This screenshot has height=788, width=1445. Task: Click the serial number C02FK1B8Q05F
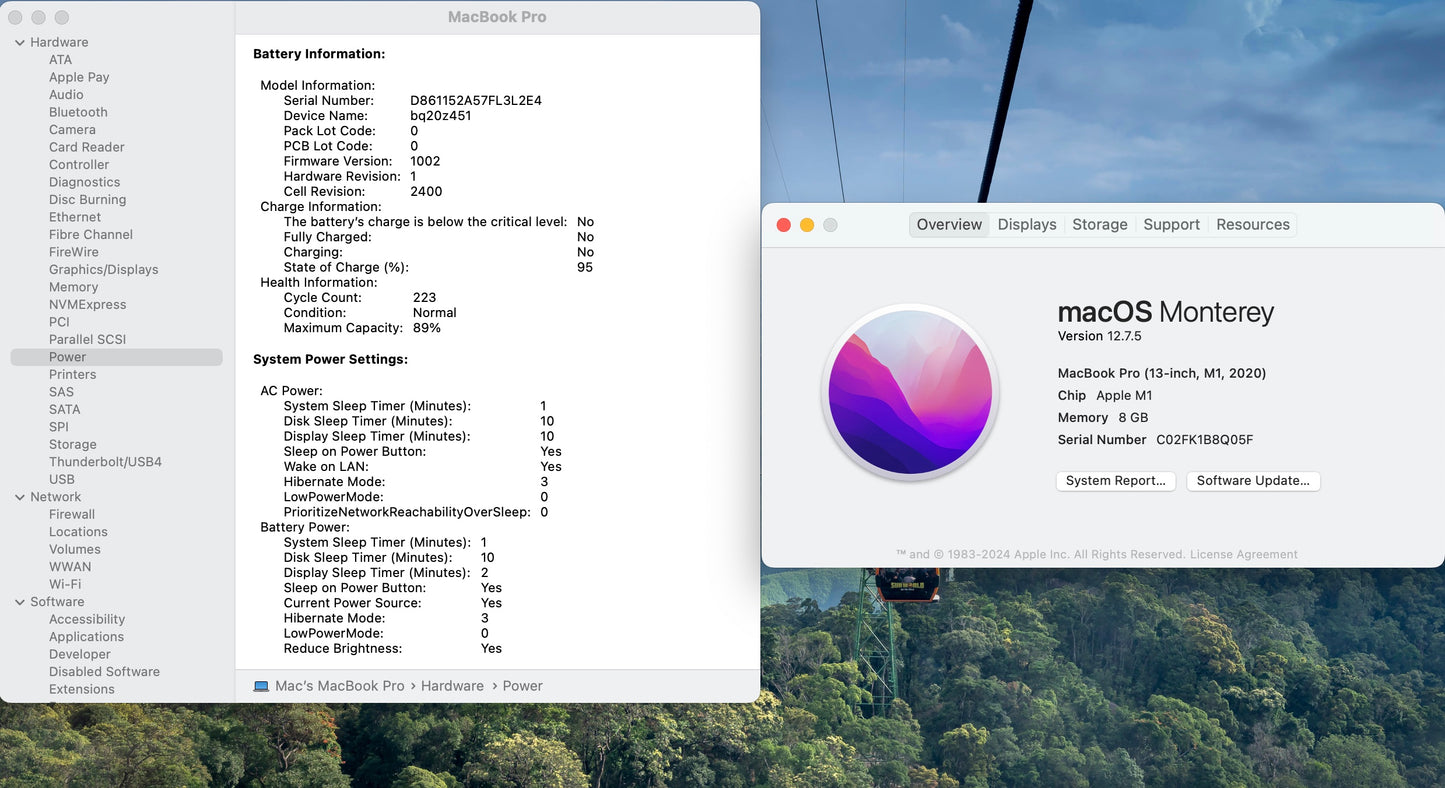(1205, 440)
